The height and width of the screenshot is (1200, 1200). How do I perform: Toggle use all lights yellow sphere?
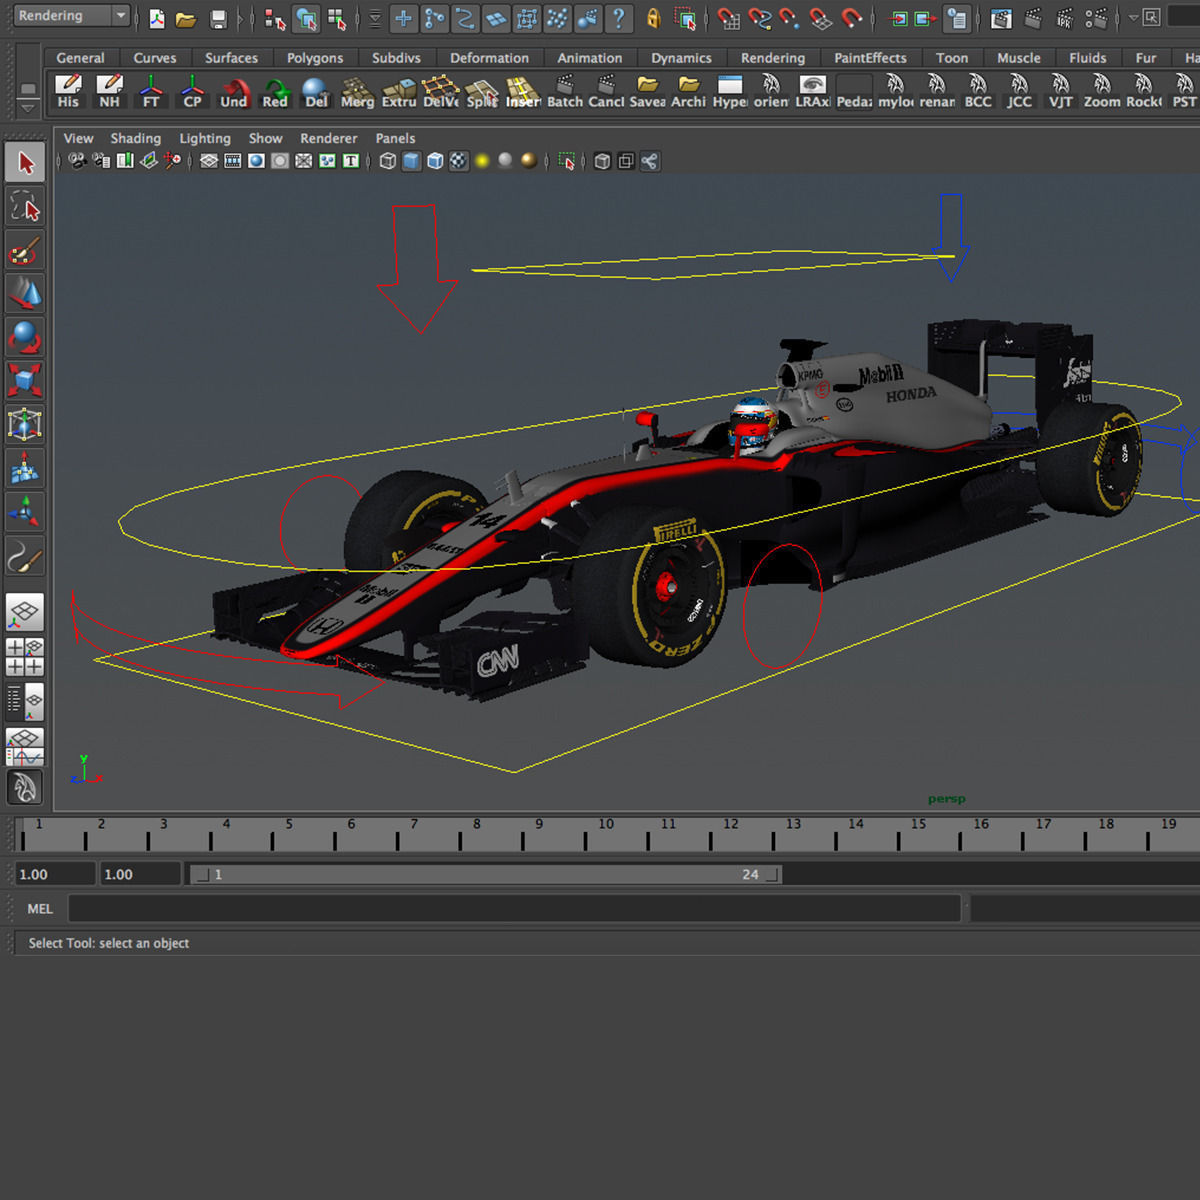click(x=482, y=161)
